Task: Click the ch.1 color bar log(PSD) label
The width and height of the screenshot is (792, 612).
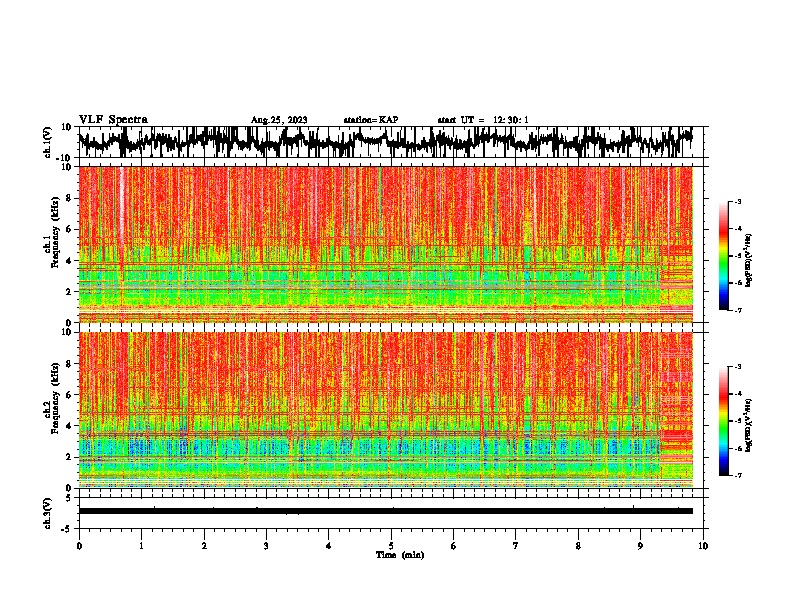Action: pyautogui.click(x=749, y=261)
